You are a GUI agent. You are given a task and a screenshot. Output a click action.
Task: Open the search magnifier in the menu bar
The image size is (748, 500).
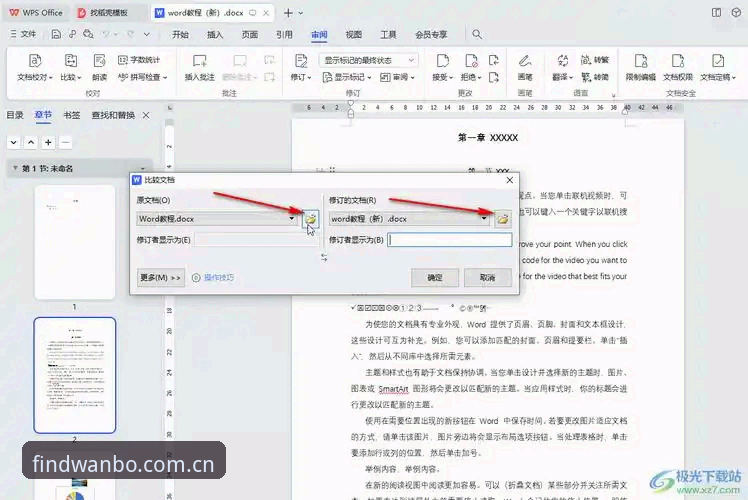click(477, 34)
